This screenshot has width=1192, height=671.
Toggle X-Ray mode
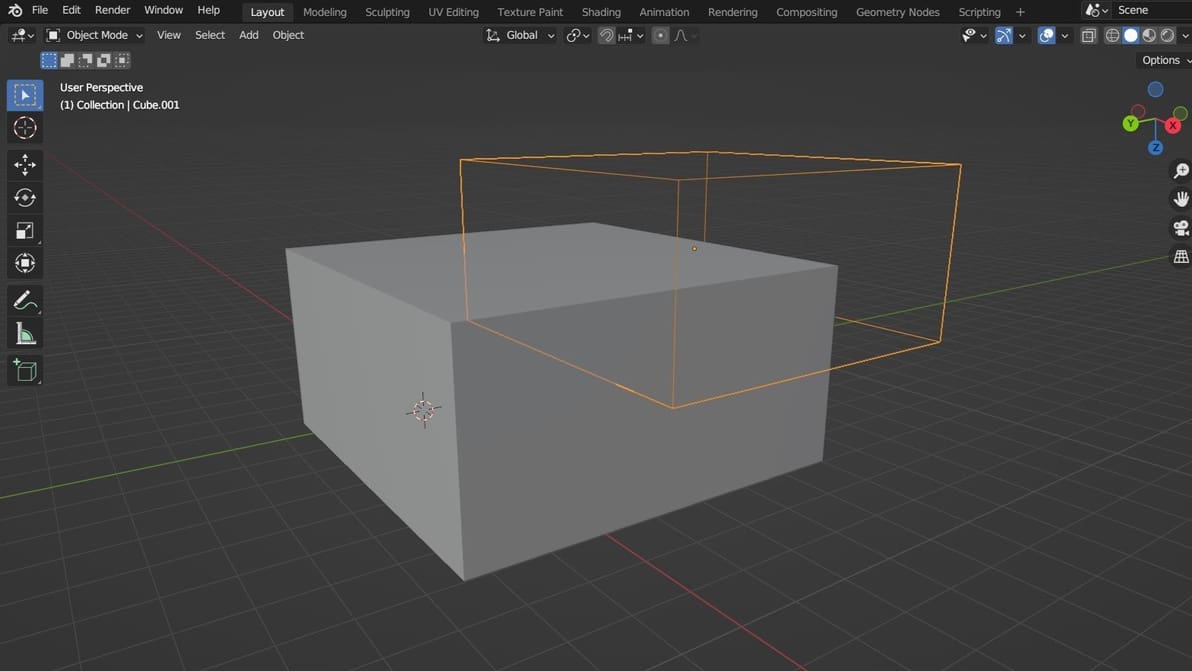pos(1088,35)
